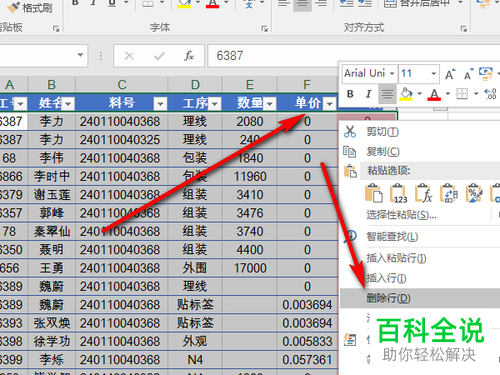Choose Paste Values (123) icon
Image resolution: width=500 pixels, height=375 pixels.
tap(399, 193)
